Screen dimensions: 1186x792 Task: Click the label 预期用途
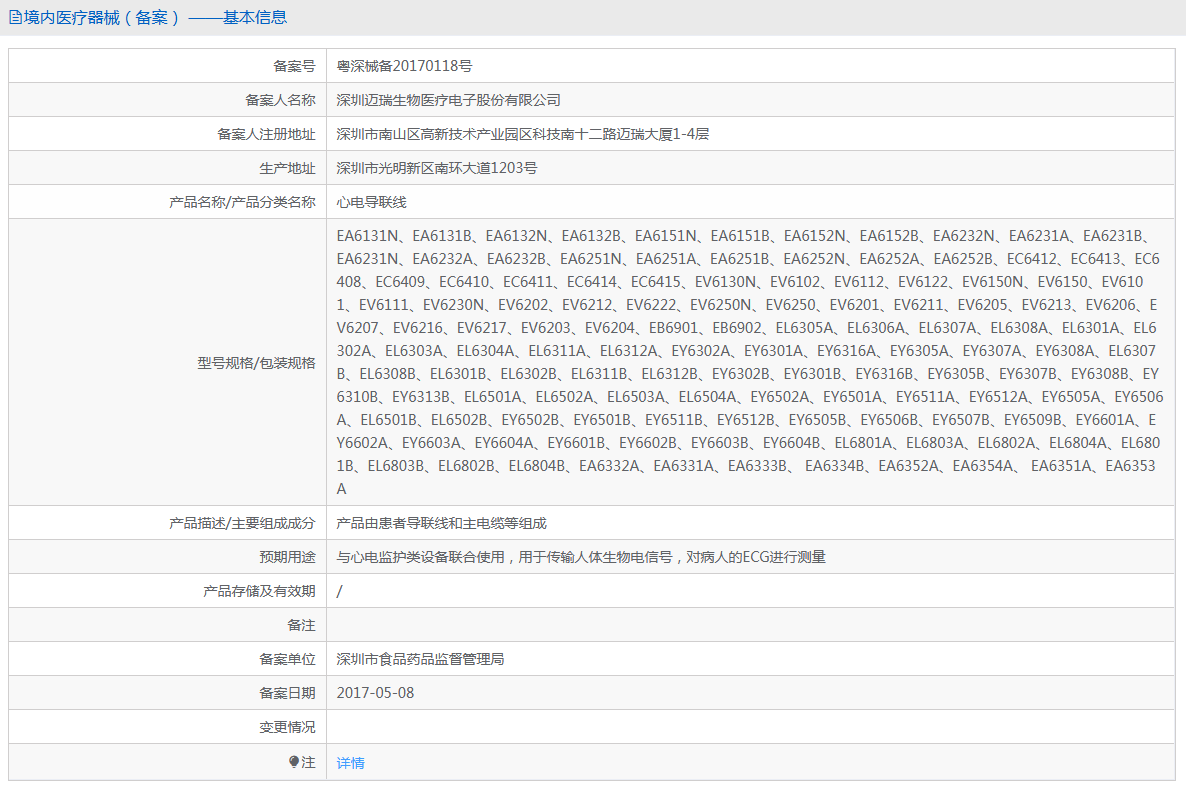pos(287,557)
